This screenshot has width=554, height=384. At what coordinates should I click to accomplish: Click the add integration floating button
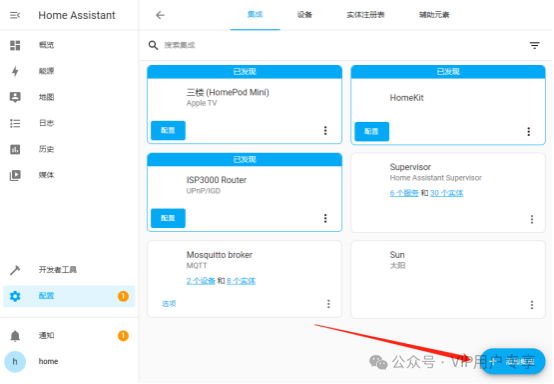(513, 362)
